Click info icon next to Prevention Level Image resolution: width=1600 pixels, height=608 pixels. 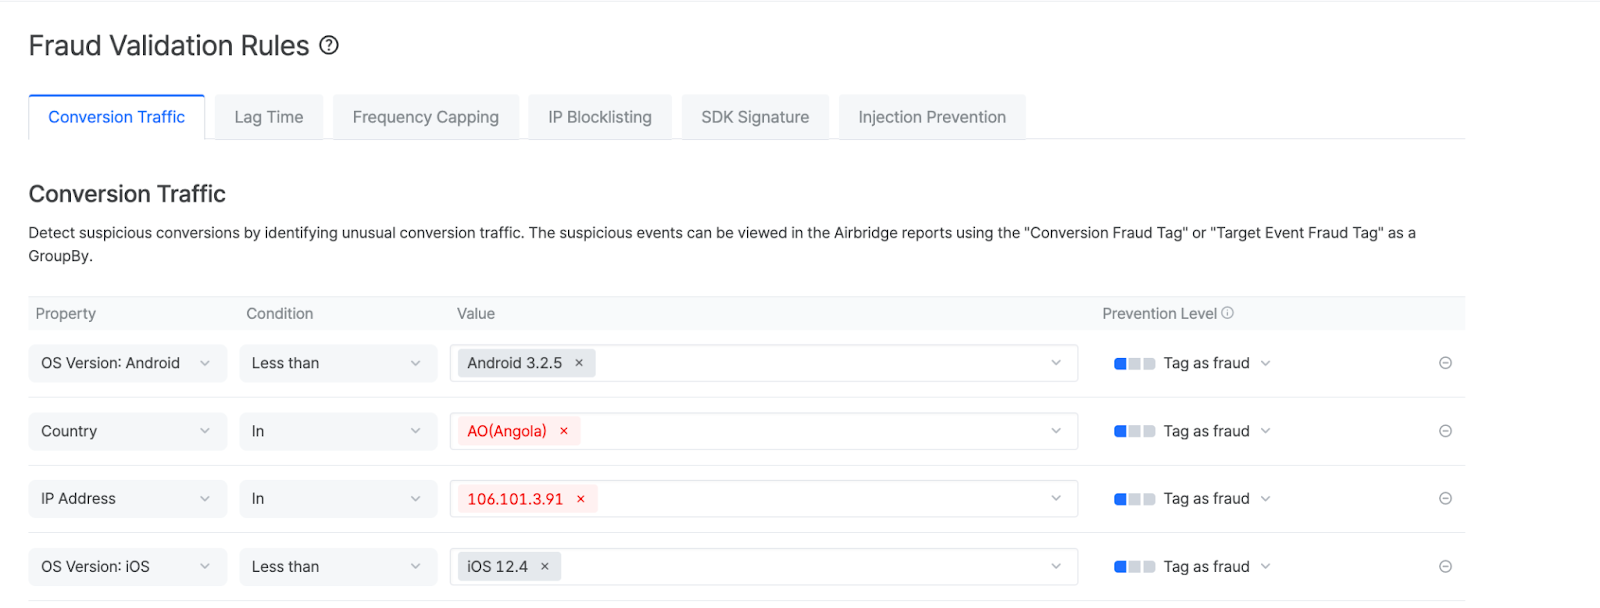(x=1228, y=313)
